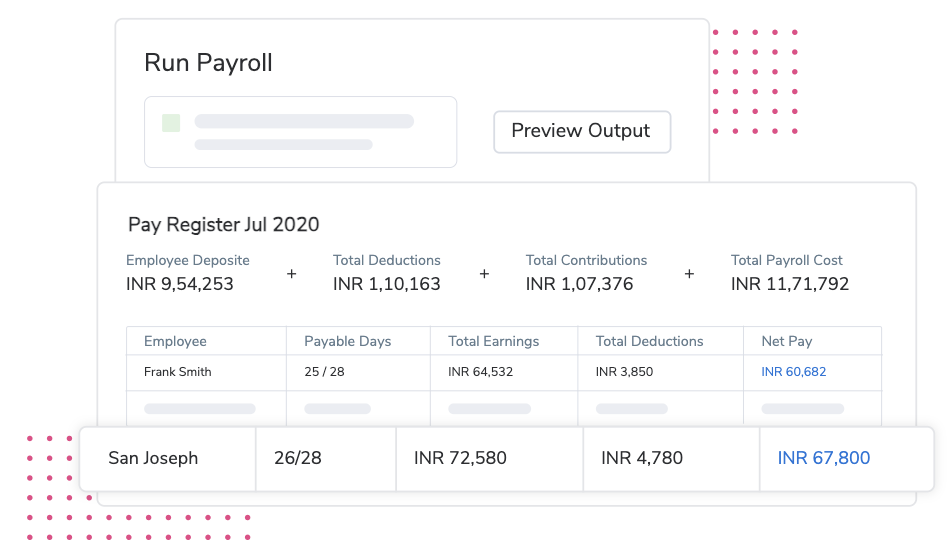Click the Pay Register Jul 2020 title
Viewport: 948px width, 546px height.
(223, 224)
